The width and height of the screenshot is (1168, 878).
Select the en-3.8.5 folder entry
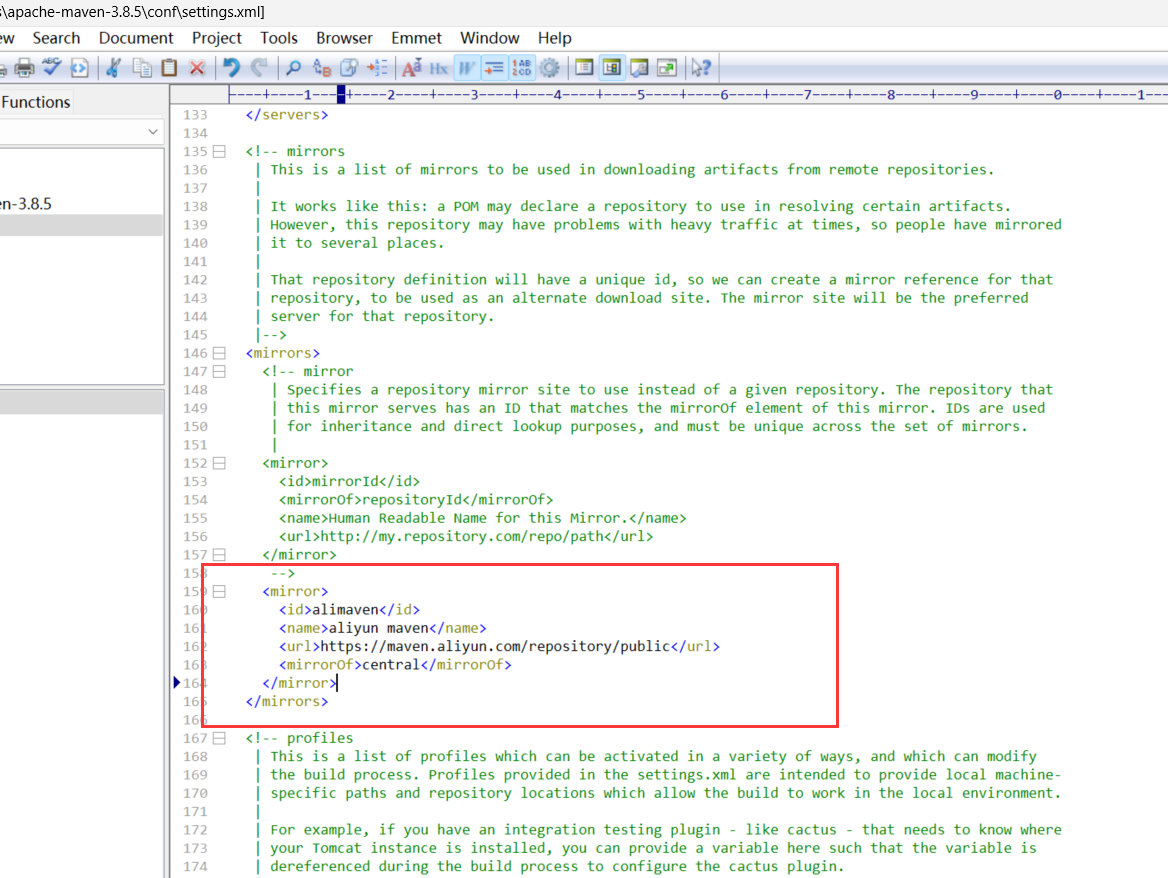click(x=26, y=204)
